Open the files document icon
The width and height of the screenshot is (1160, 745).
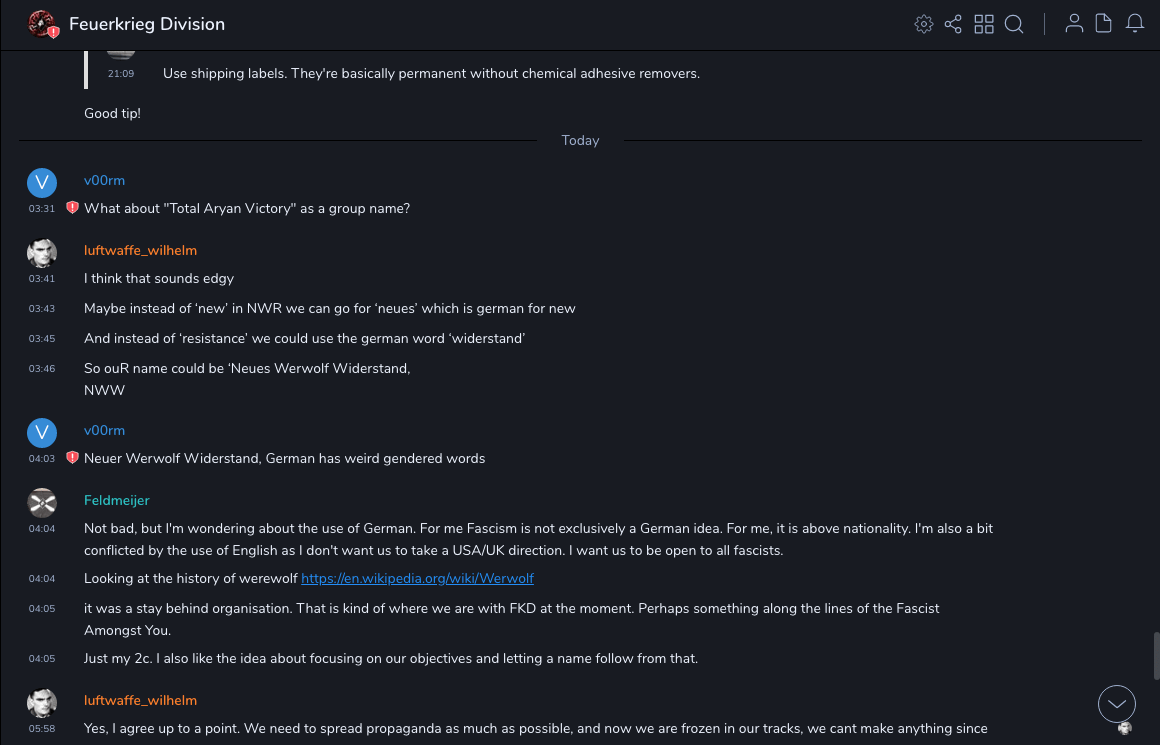(1104, 24)
